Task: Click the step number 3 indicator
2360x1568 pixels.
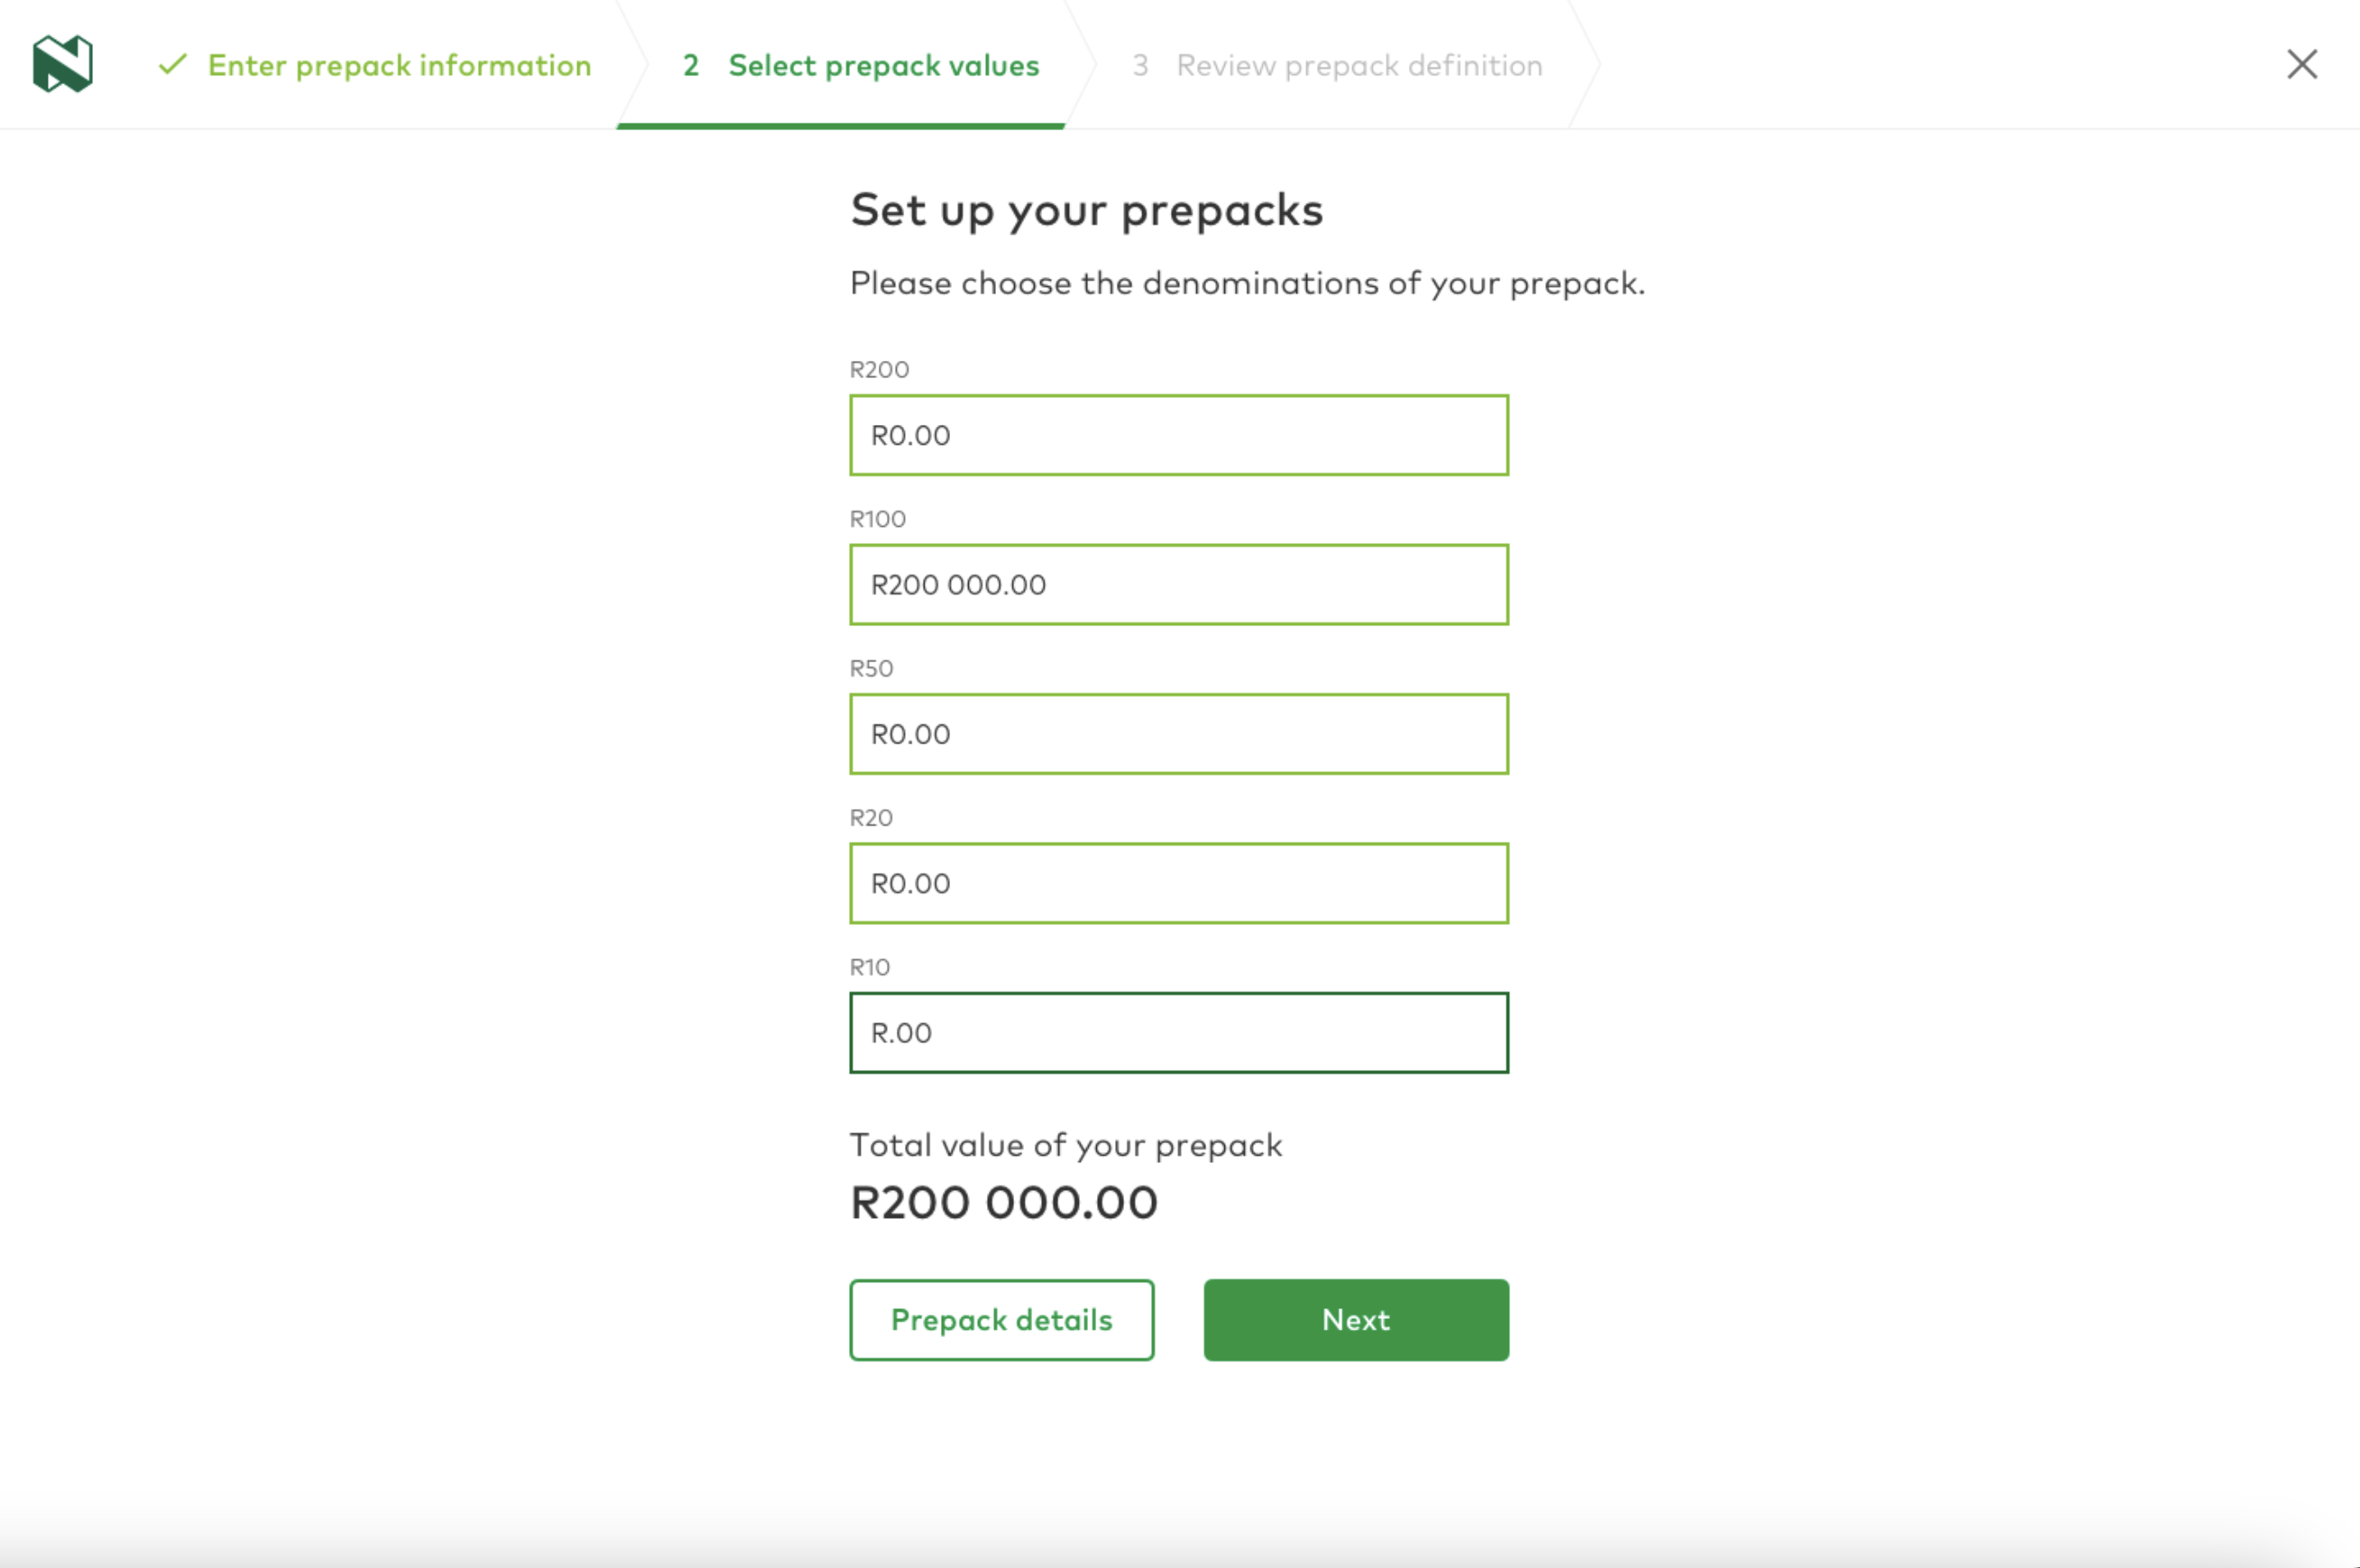Action: click(1139, 66)
